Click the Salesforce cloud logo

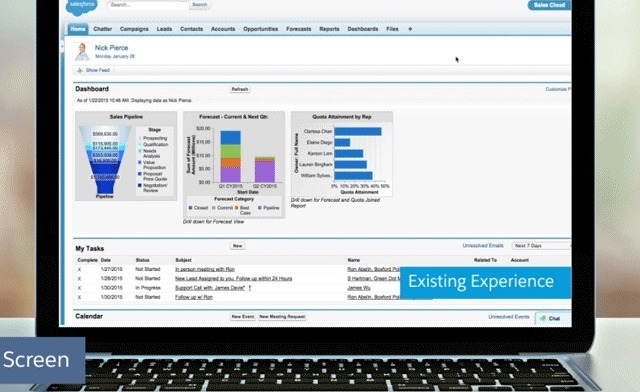pyautogui.click(x=82, y=7)
